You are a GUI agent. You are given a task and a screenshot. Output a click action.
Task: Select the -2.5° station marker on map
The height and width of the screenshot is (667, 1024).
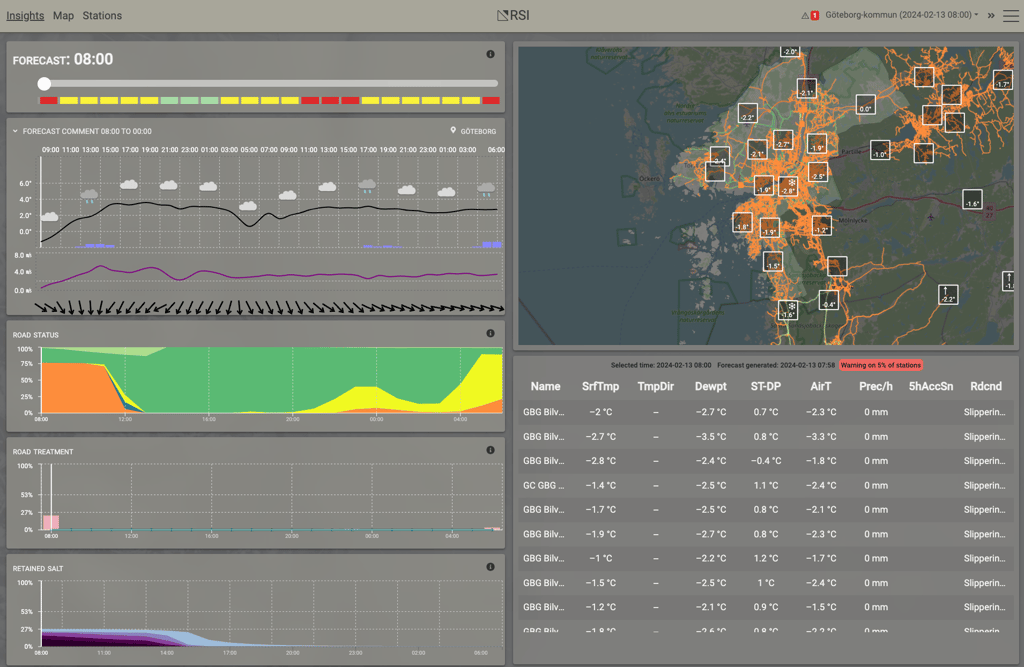[818, 172]
